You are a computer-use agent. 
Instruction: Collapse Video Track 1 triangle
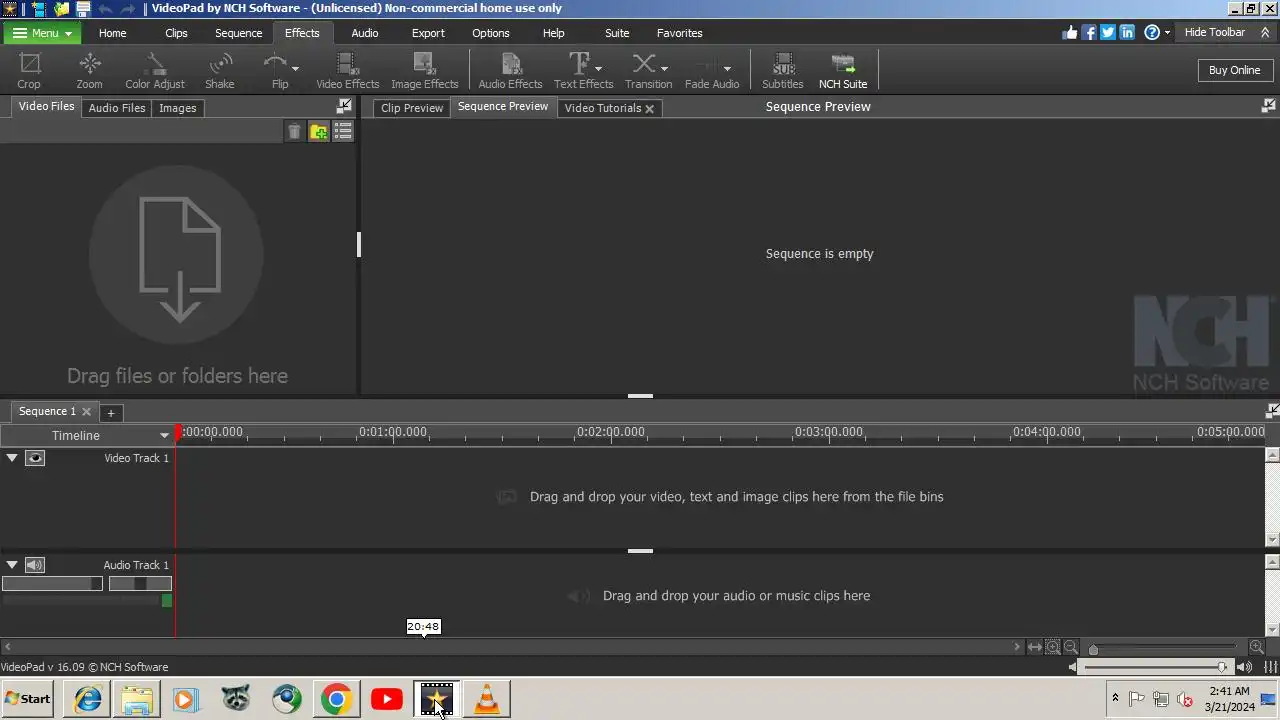pos(12,458)
